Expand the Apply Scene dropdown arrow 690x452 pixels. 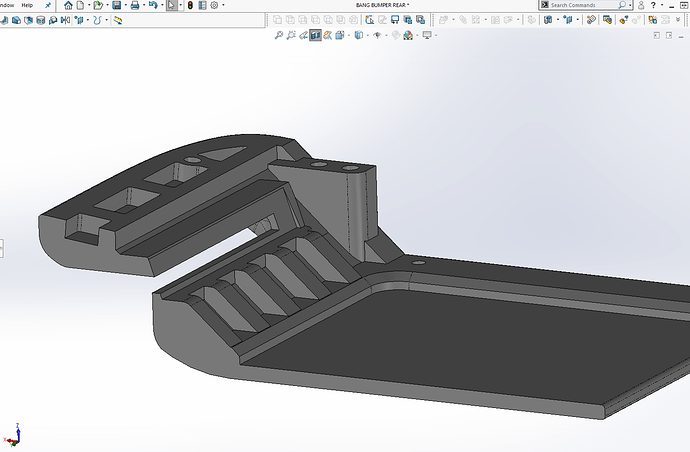pos(417,35)
